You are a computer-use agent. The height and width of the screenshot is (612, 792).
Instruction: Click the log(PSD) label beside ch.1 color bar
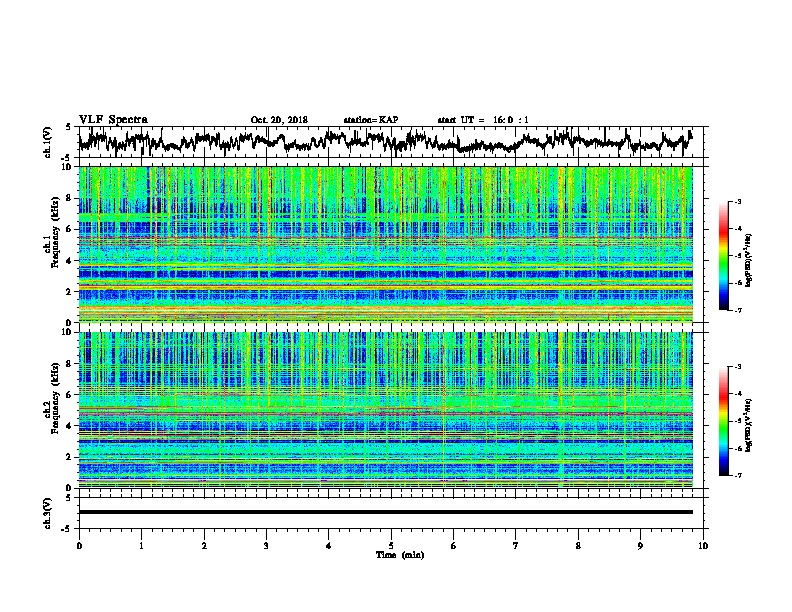pyautogui.click(x=749, y=261)
